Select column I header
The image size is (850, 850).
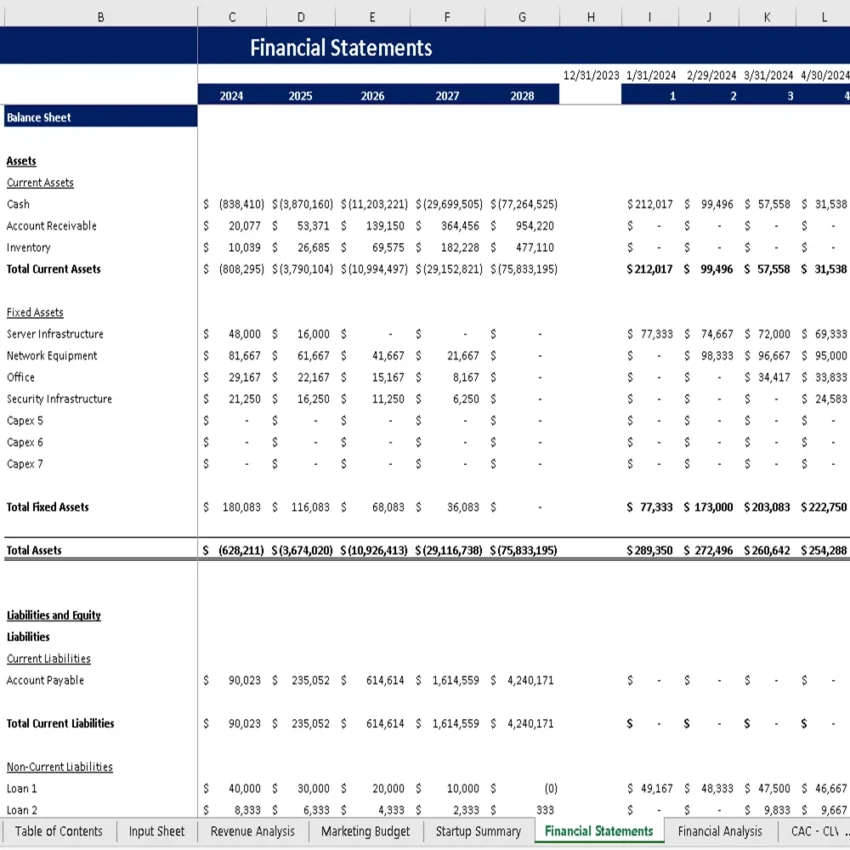pos(649,17)
